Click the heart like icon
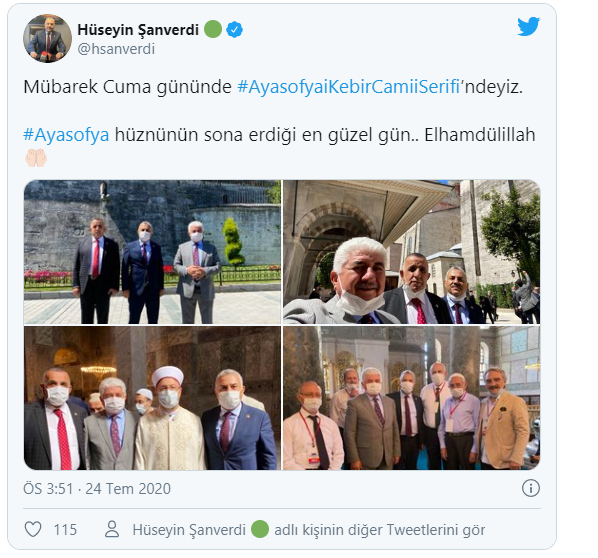 click(x=33, y=529)
